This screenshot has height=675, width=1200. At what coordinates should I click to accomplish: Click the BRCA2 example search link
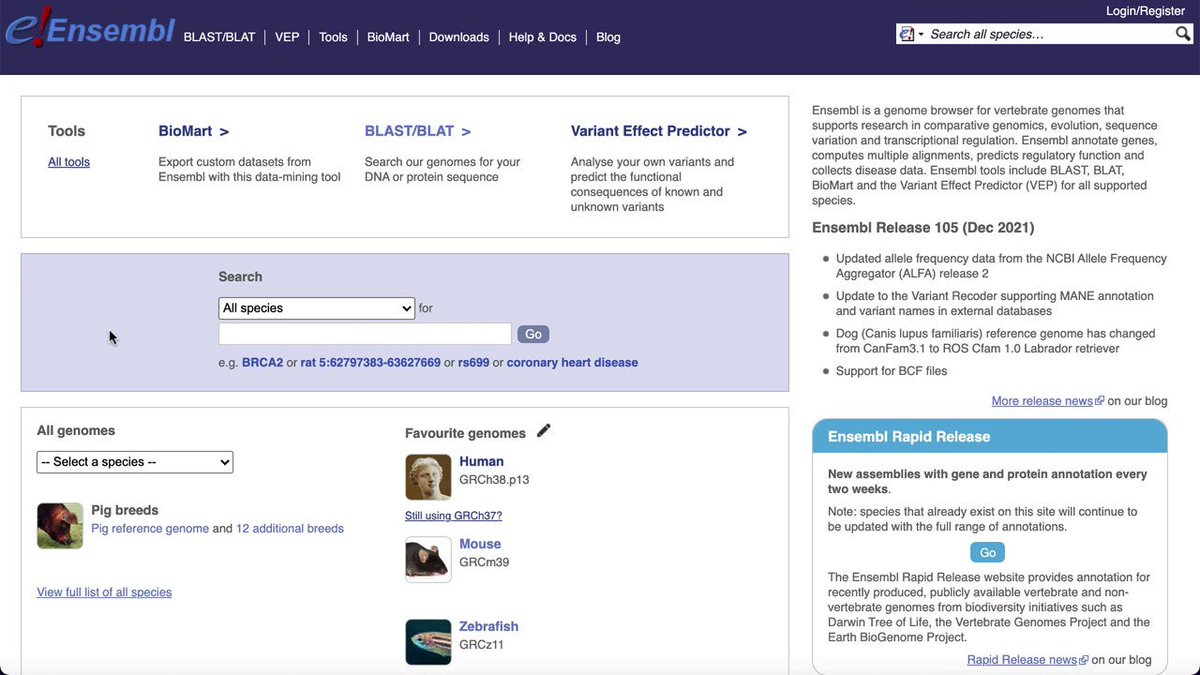tap(263, 362)
